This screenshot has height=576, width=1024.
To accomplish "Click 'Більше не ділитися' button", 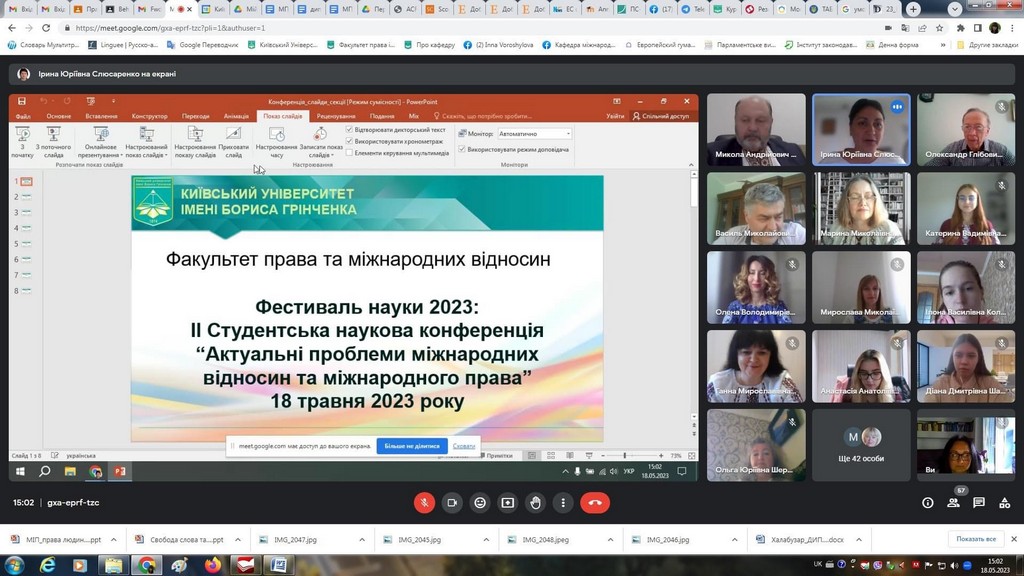I will click(x=412, y=445).
